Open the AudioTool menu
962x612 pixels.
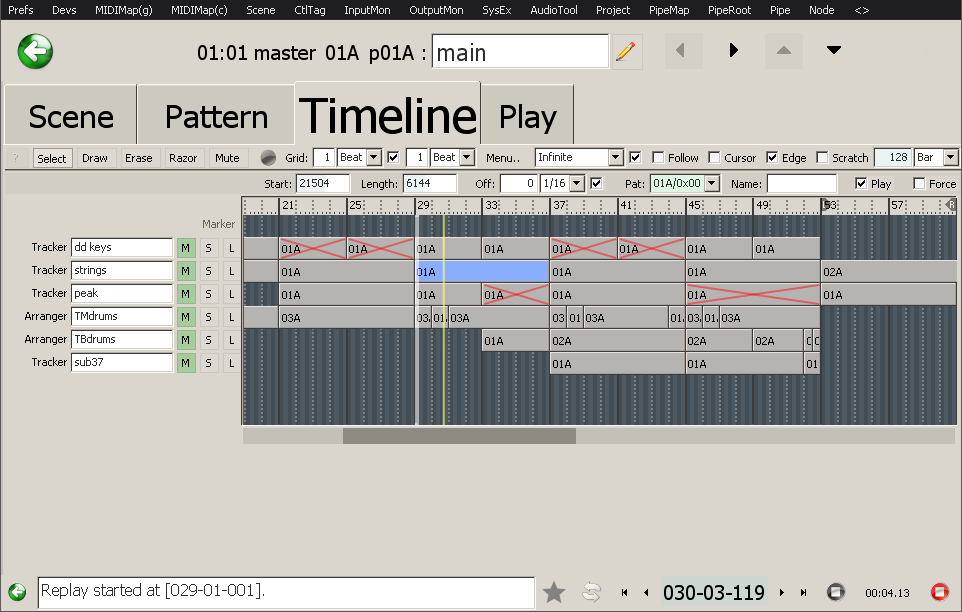coord(553,10)
